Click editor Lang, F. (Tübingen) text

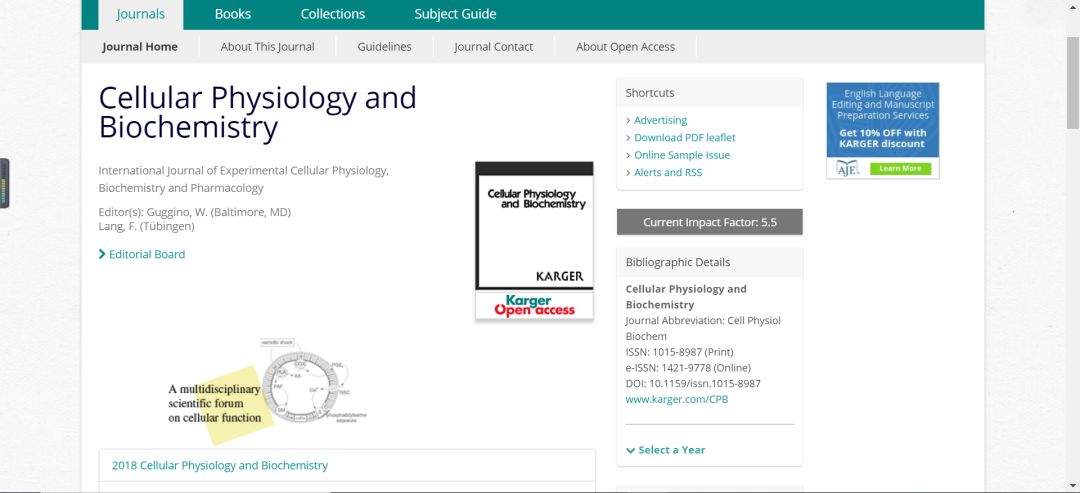146,226
